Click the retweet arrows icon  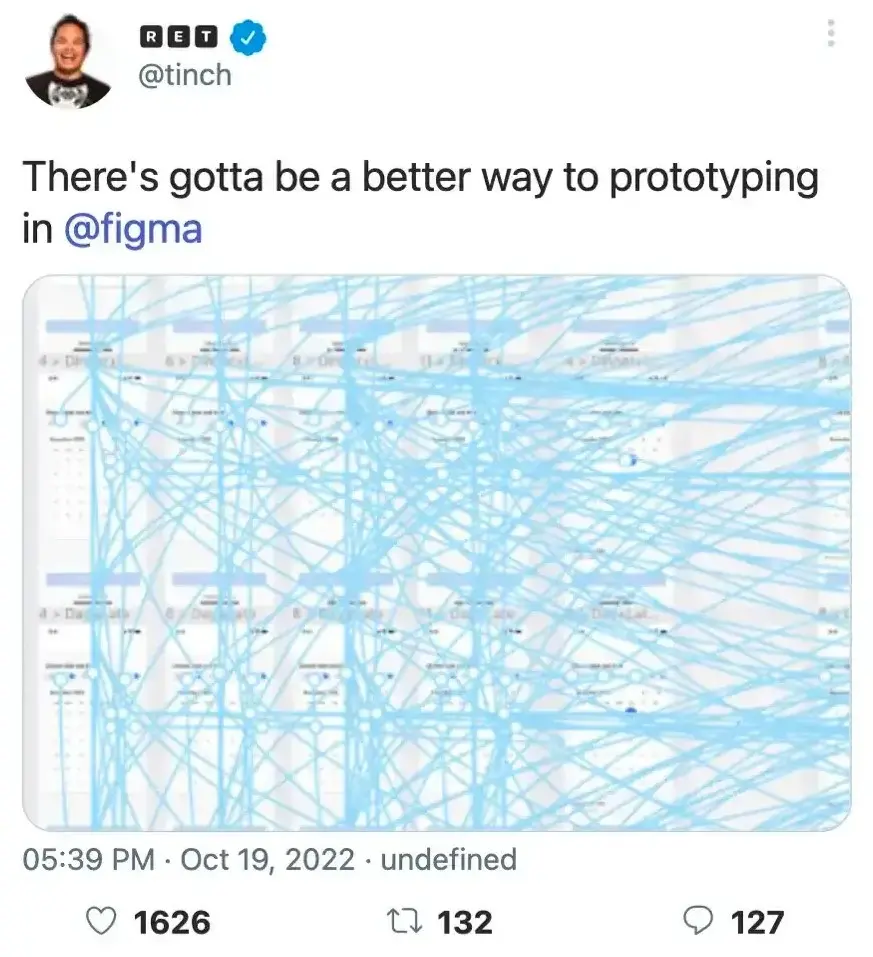coord(411,921)
